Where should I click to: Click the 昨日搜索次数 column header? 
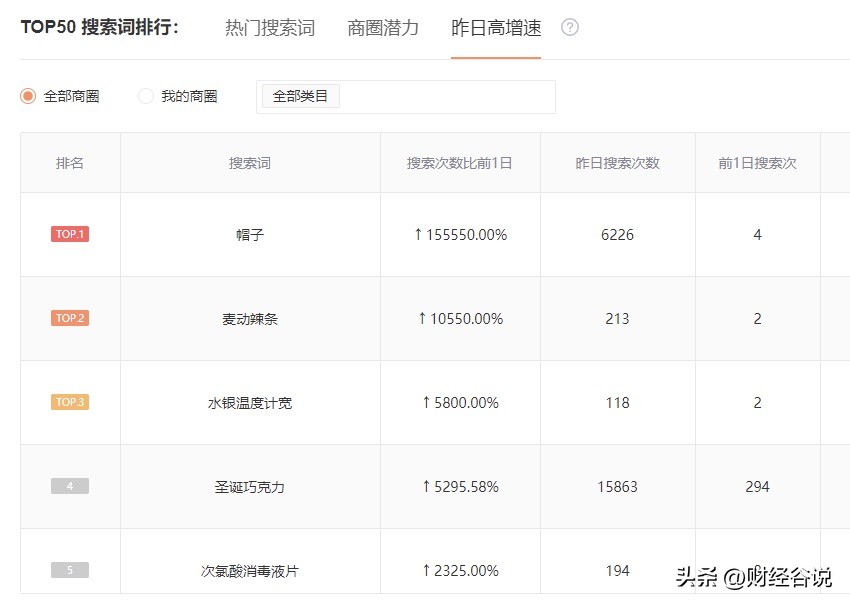617,162
